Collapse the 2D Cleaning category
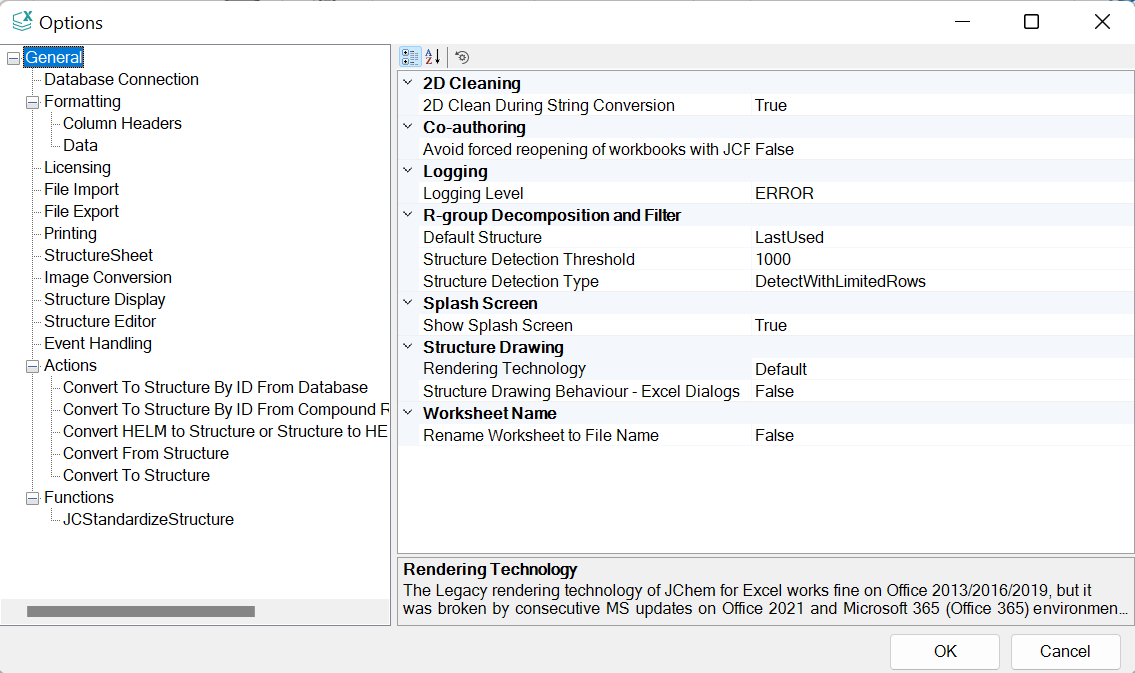 pos(408,84)
